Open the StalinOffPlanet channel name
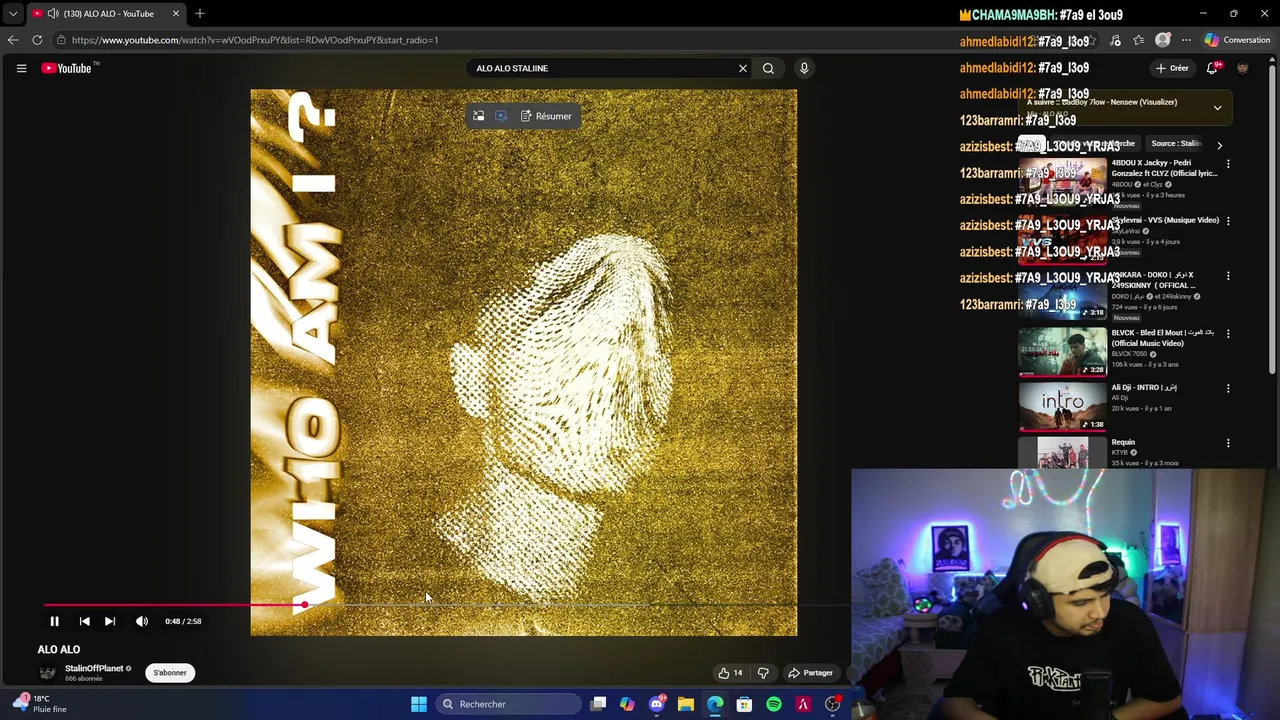 (94, 668)
